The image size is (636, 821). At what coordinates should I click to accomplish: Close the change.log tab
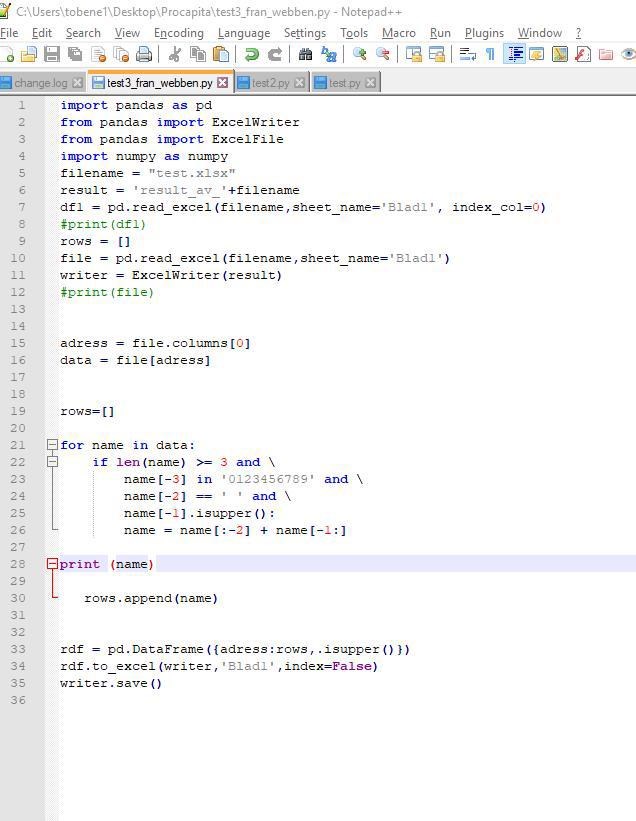78,83
